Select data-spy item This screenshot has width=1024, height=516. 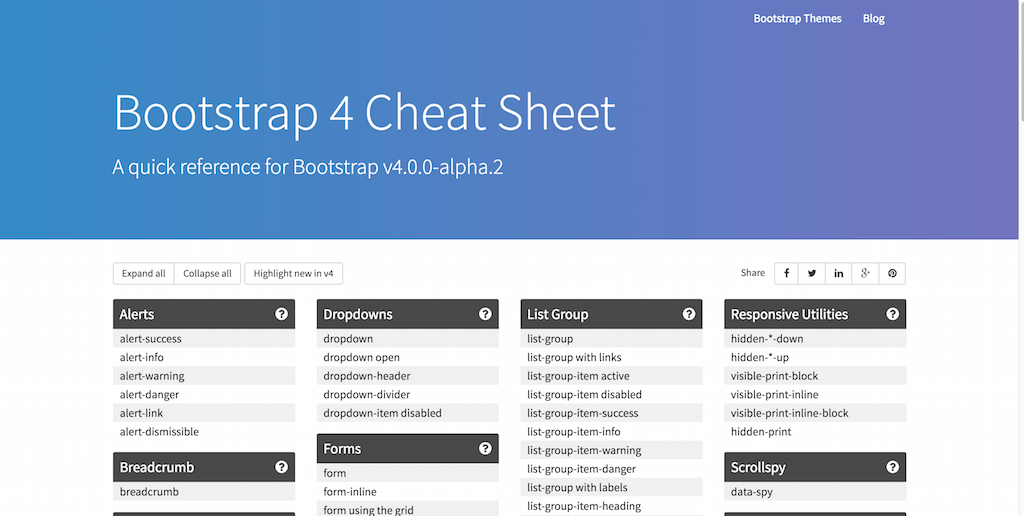815,492
